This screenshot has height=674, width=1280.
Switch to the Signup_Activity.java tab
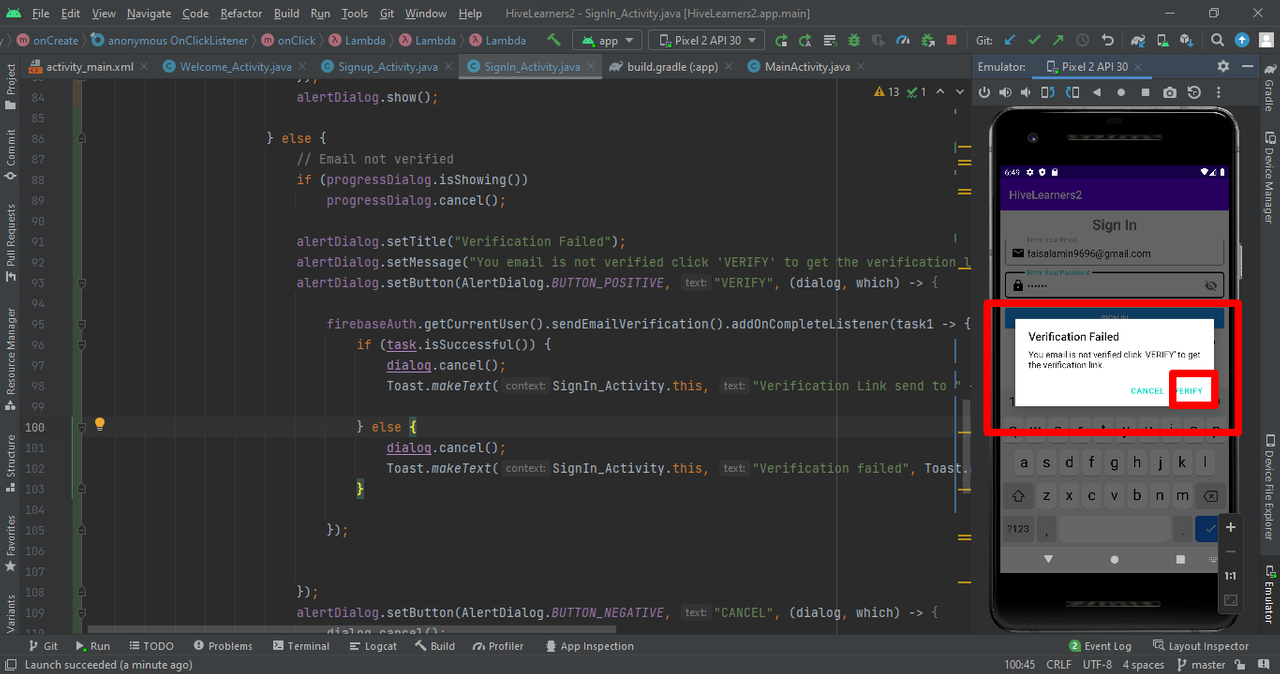pos(387,67)
